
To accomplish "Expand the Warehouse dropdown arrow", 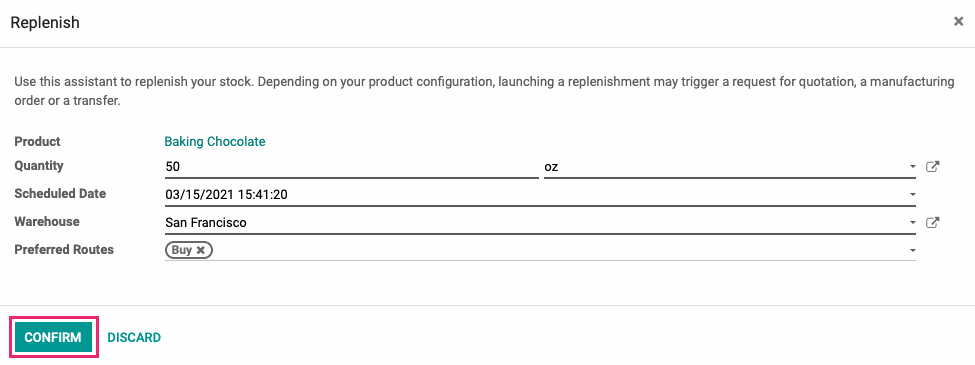I will pos(912,223).
